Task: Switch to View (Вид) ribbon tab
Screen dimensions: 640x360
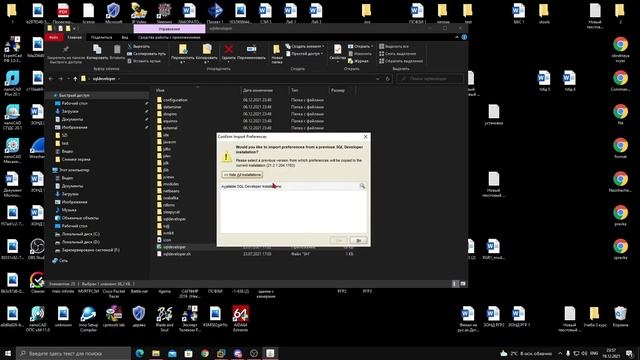Action: [124, 38]
